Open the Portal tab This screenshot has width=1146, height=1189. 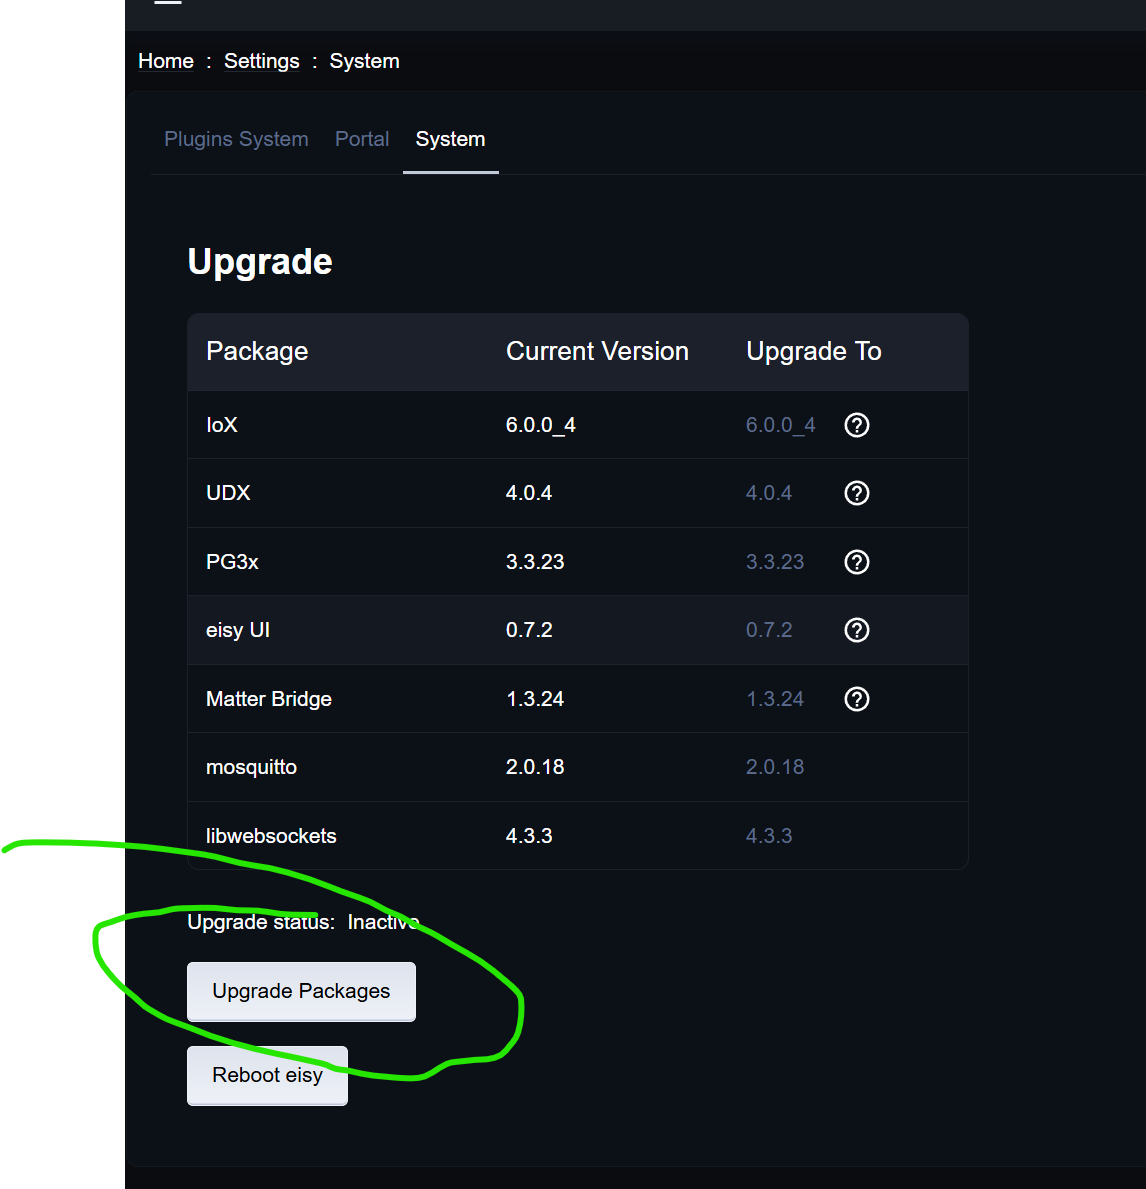coord(362,139)
